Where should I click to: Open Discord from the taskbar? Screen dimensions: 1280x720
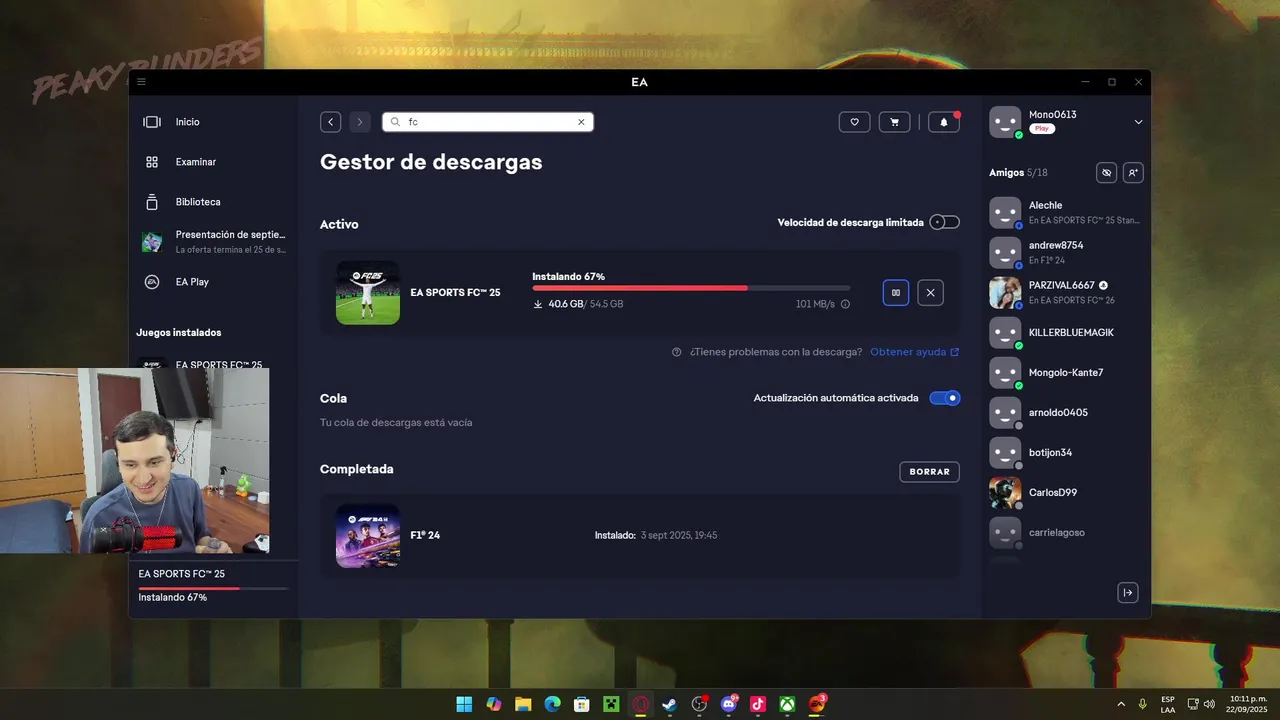pos(729,704)
